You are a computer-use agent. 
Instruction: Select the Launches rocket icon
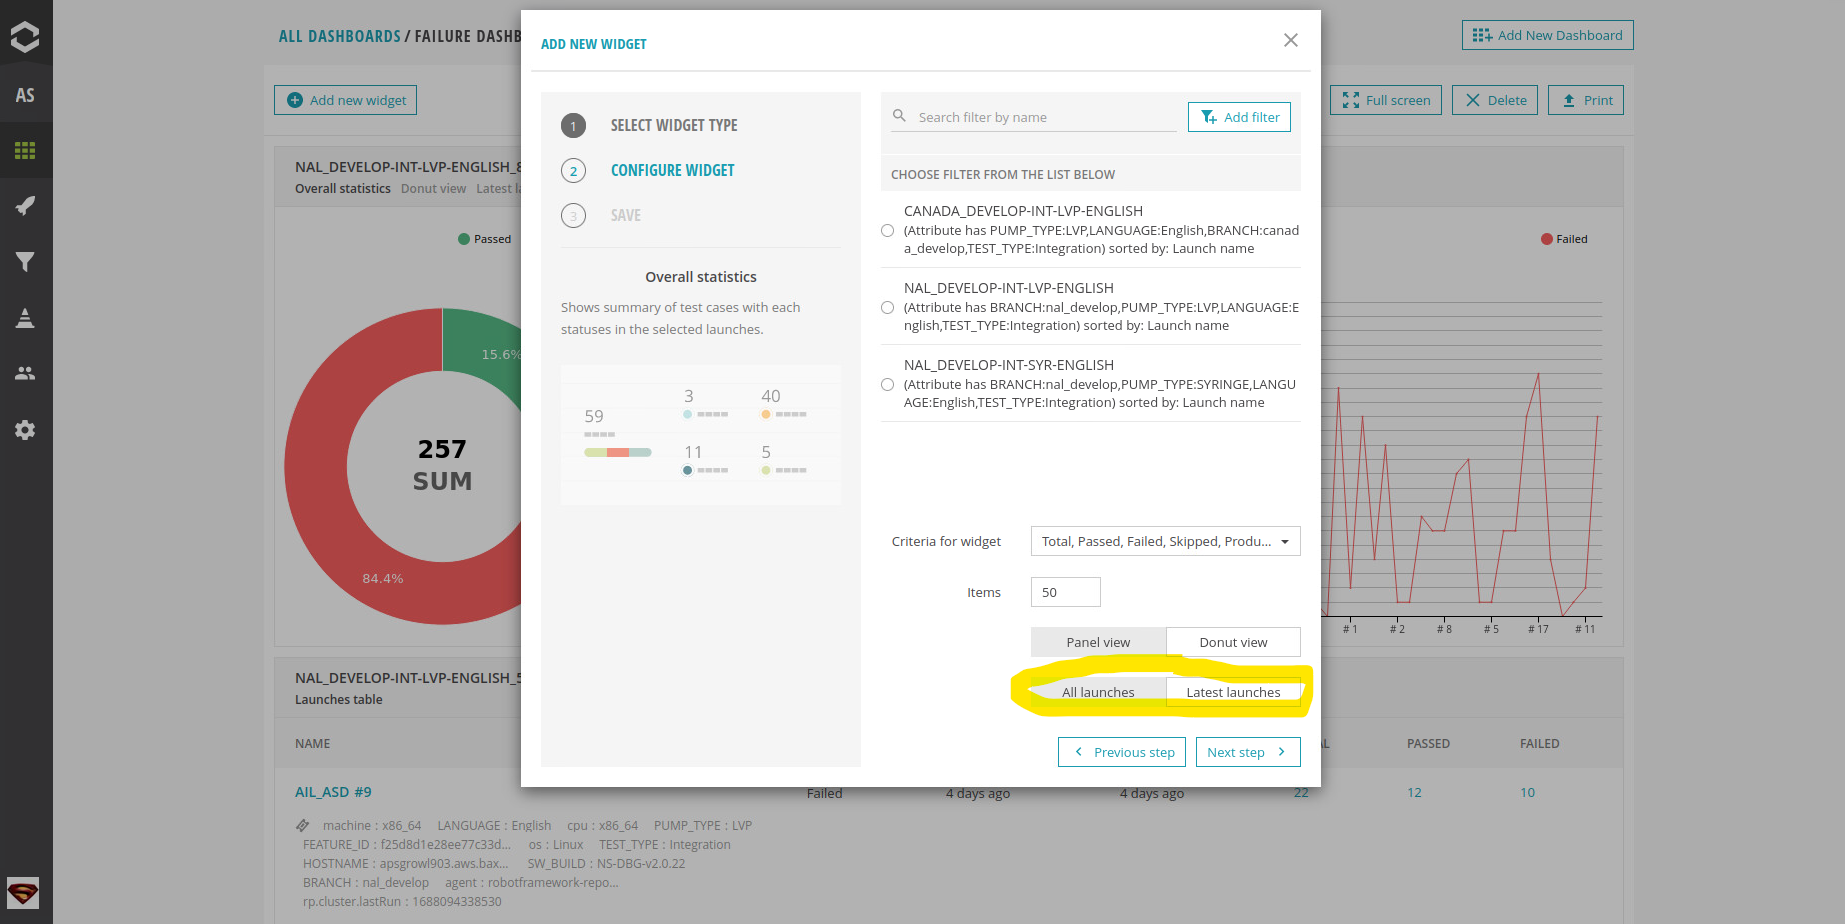25,205
